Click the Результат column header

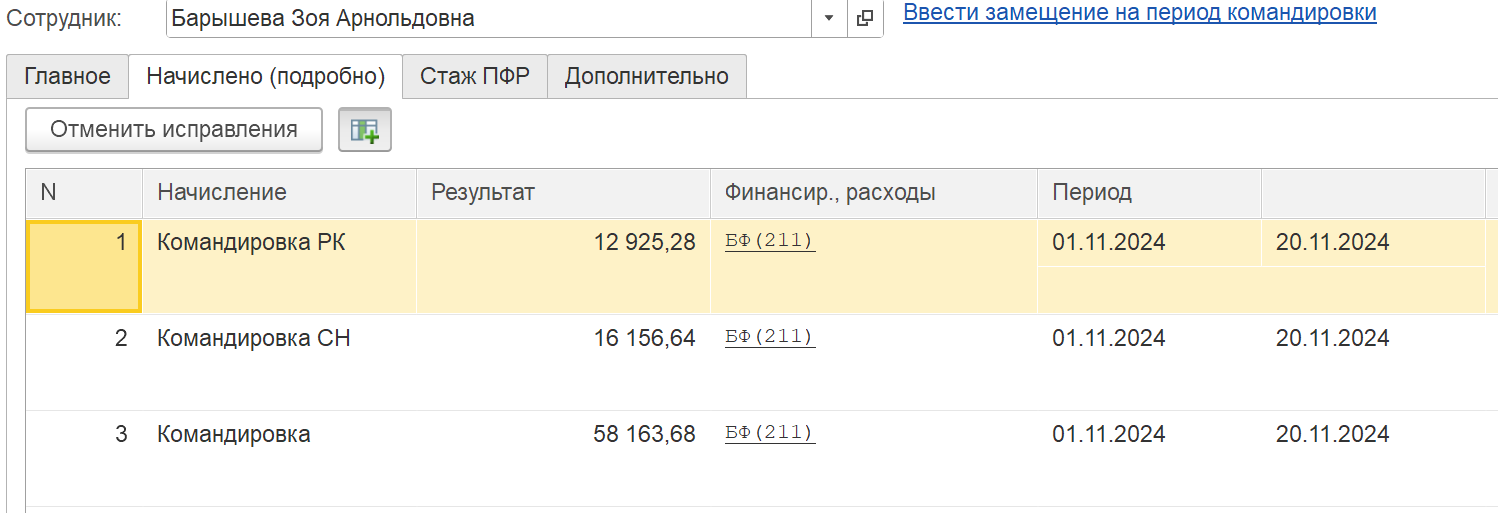tap(483, 193)
